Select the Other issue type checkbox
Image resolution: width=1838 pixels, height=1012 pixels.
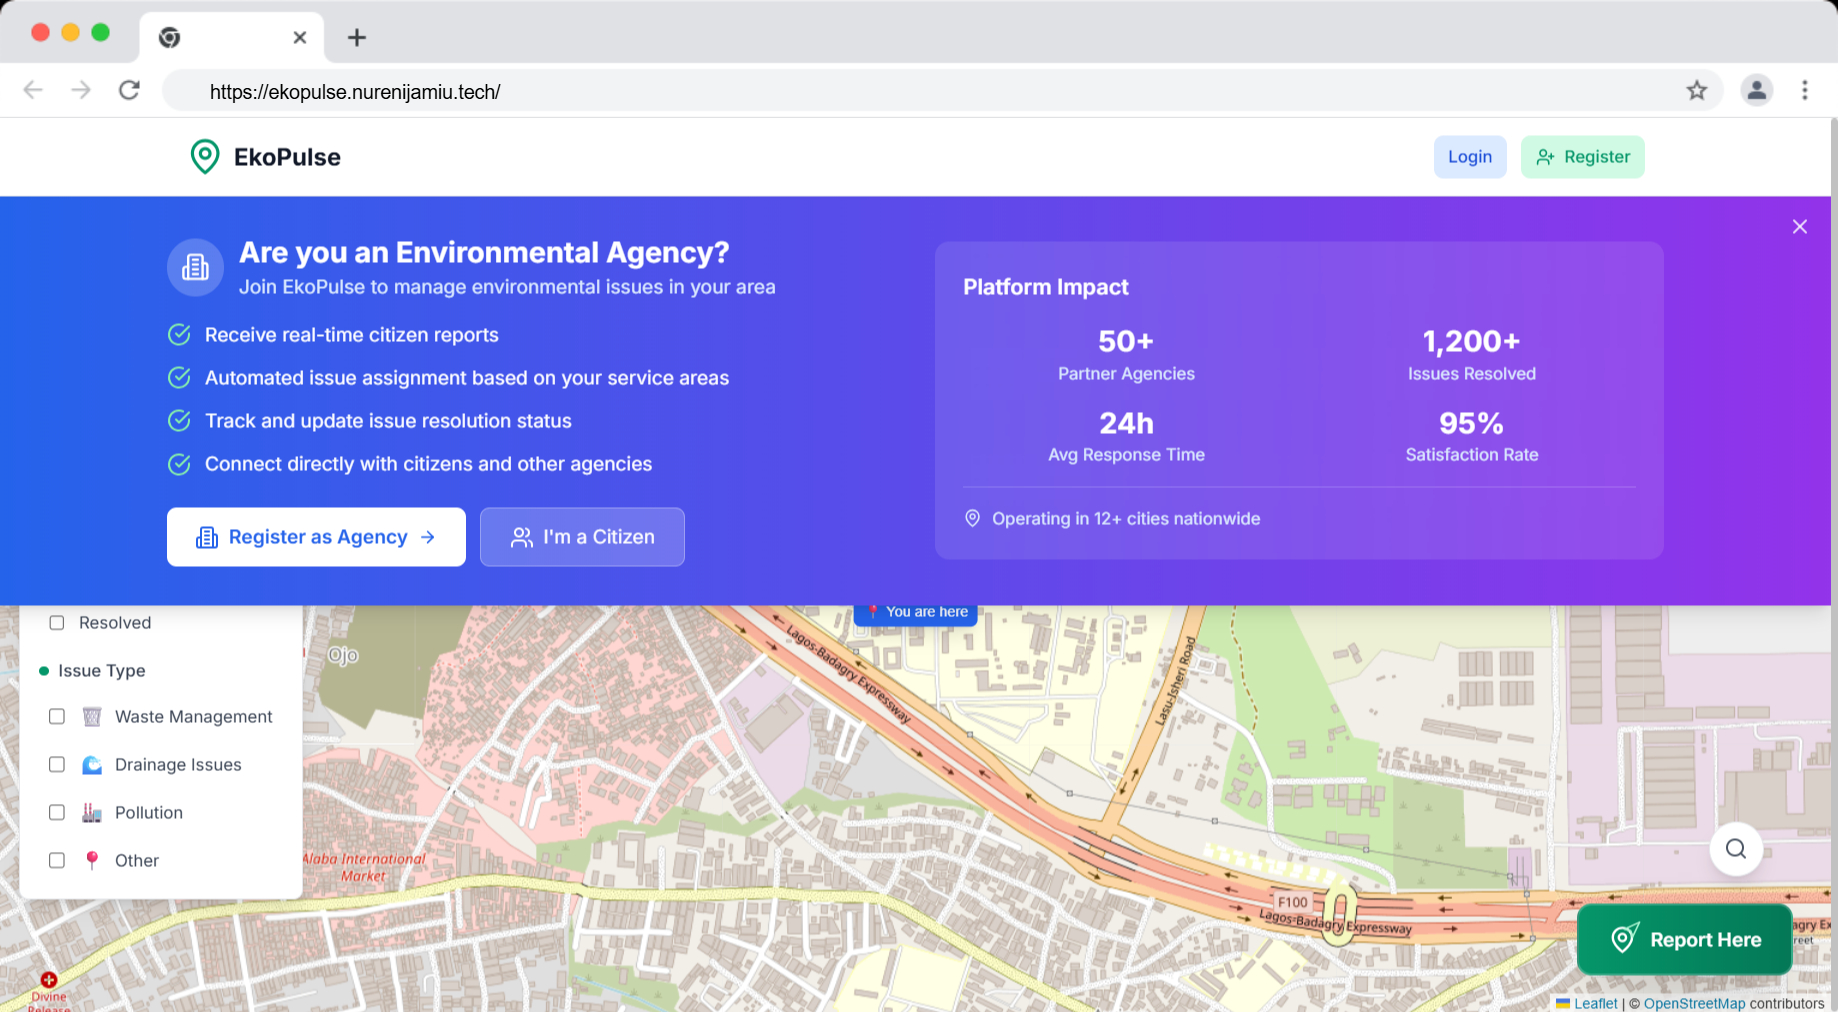tap(57, 861)
